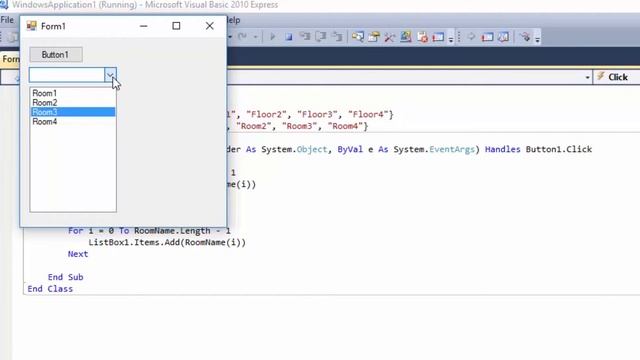The image size is (640, 360).
Task: Click the "Room2" string in the code
Action: point(254,126)
